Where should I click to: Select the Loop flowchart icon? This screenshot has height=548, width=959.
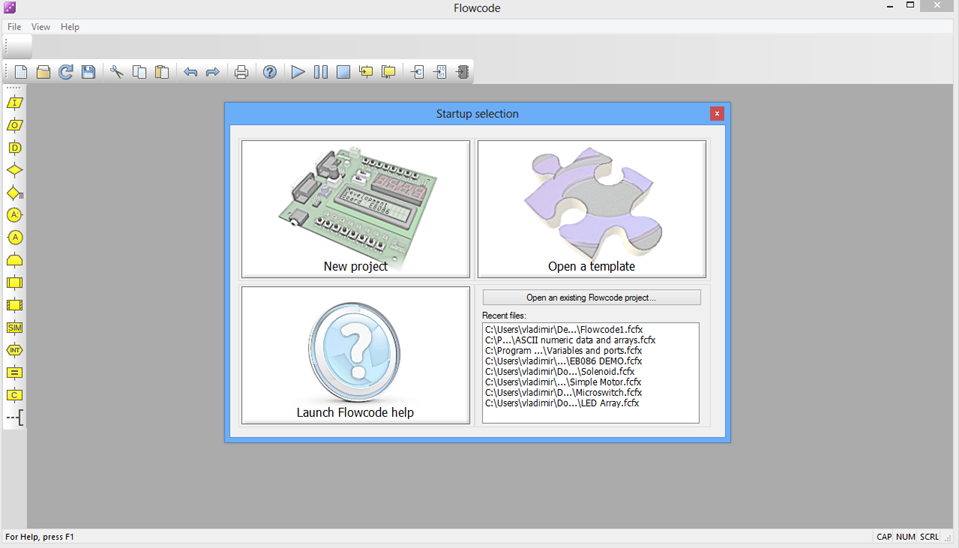15,260
